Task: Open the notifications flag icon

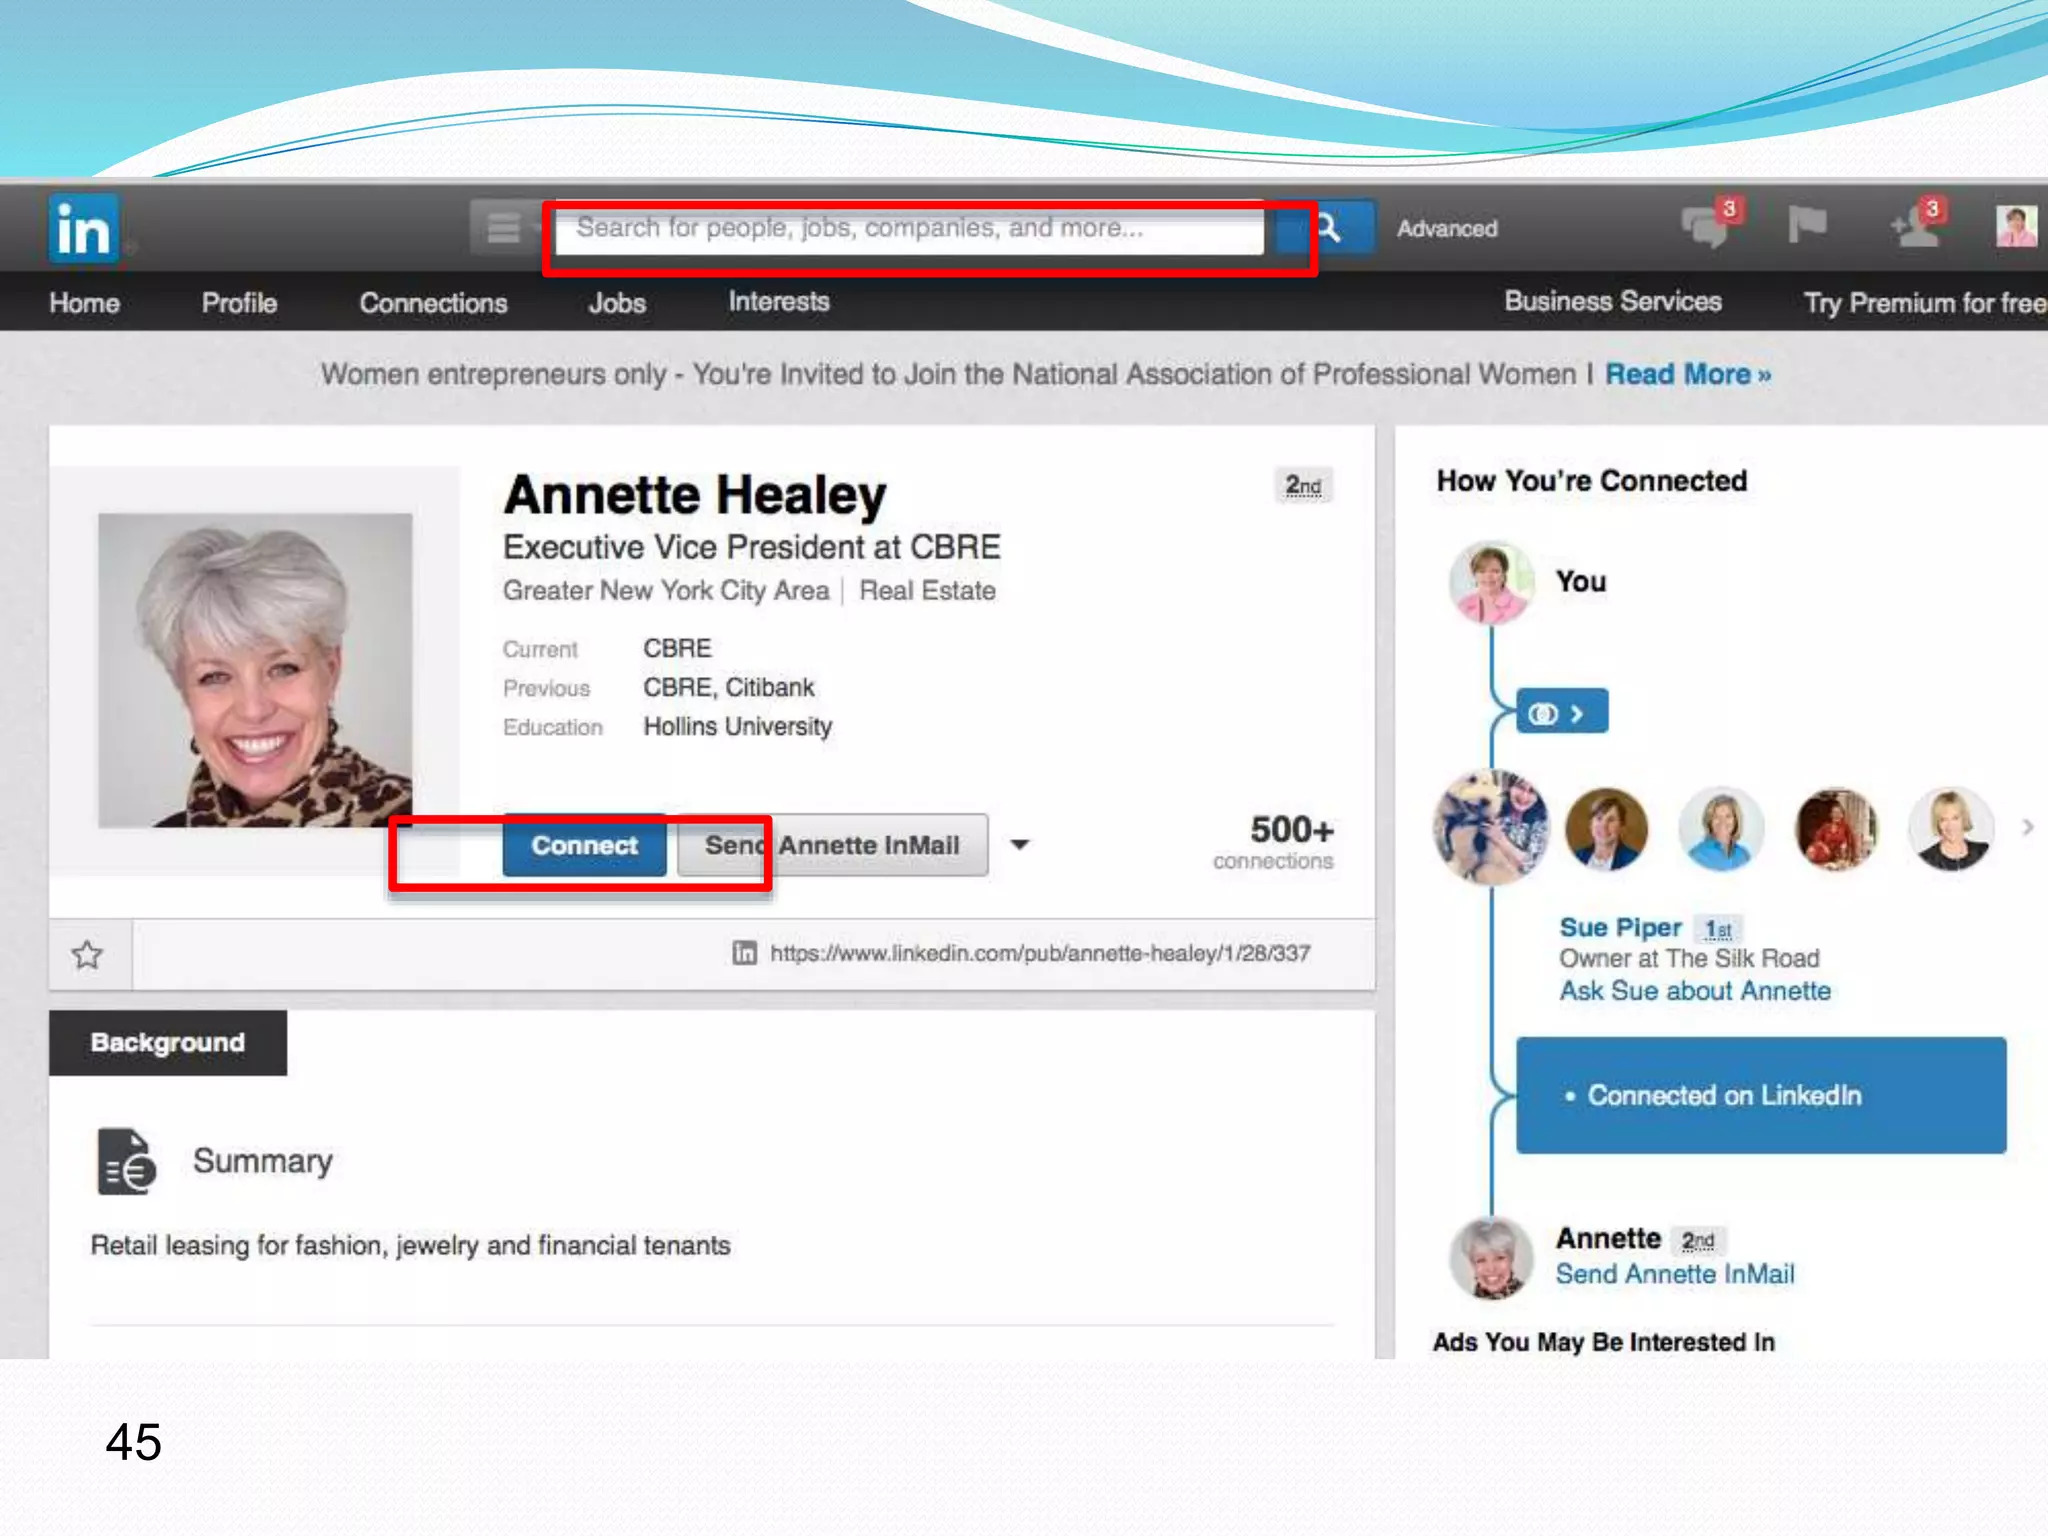Action: (x=1806, y=224)
